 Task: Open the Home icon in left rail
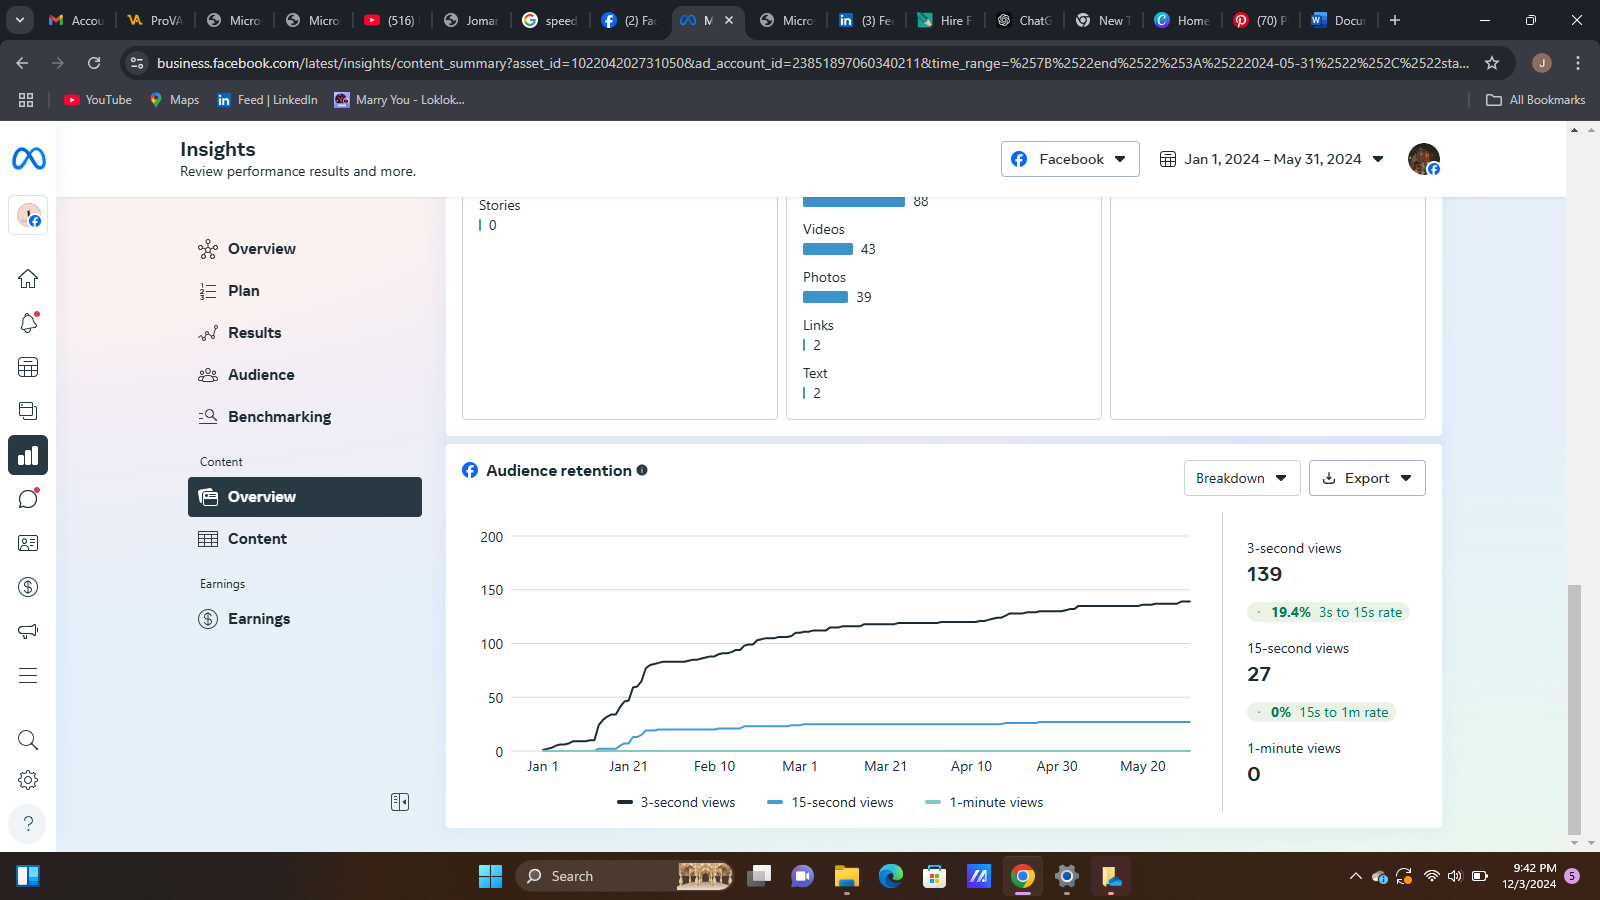28,279
